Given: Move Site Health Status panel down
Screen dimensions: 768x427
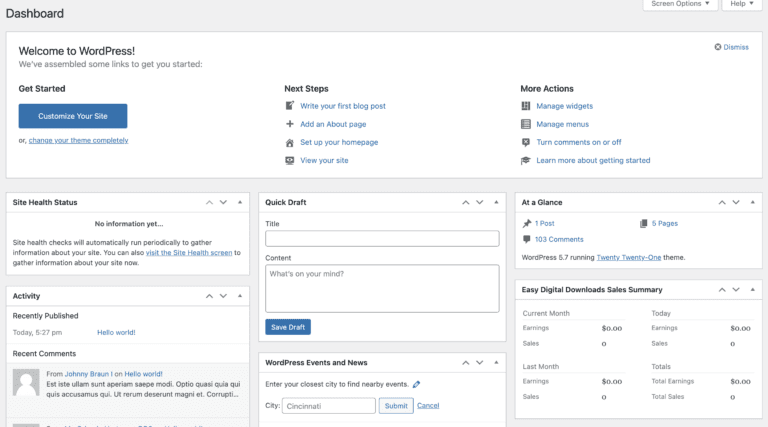Looking at the screenshot, I should pos(223,202).
